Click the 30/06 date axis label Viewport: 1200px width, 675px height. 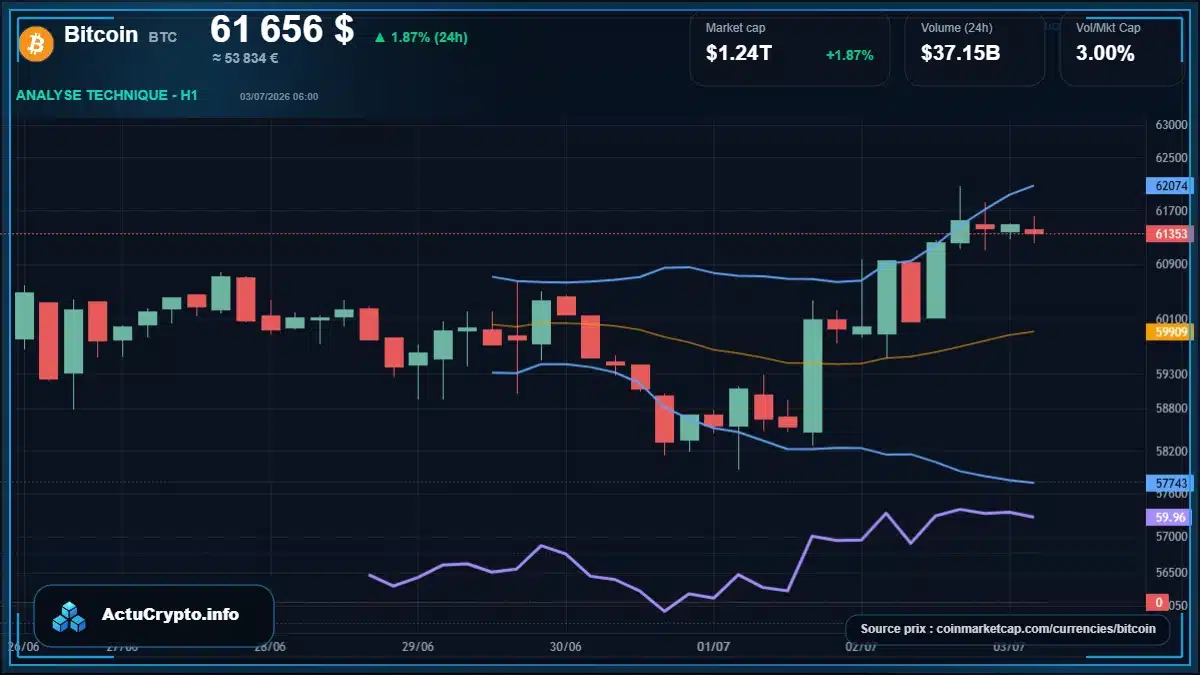pyautogui.click(x=566, y=647)
